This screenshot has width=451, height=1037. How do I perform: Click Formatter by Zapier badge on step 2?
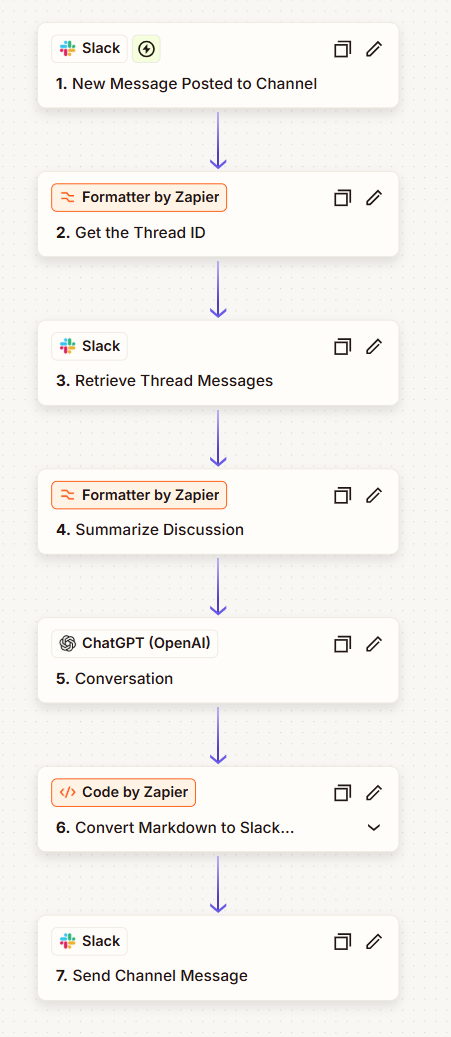click(x=139, y=198)
